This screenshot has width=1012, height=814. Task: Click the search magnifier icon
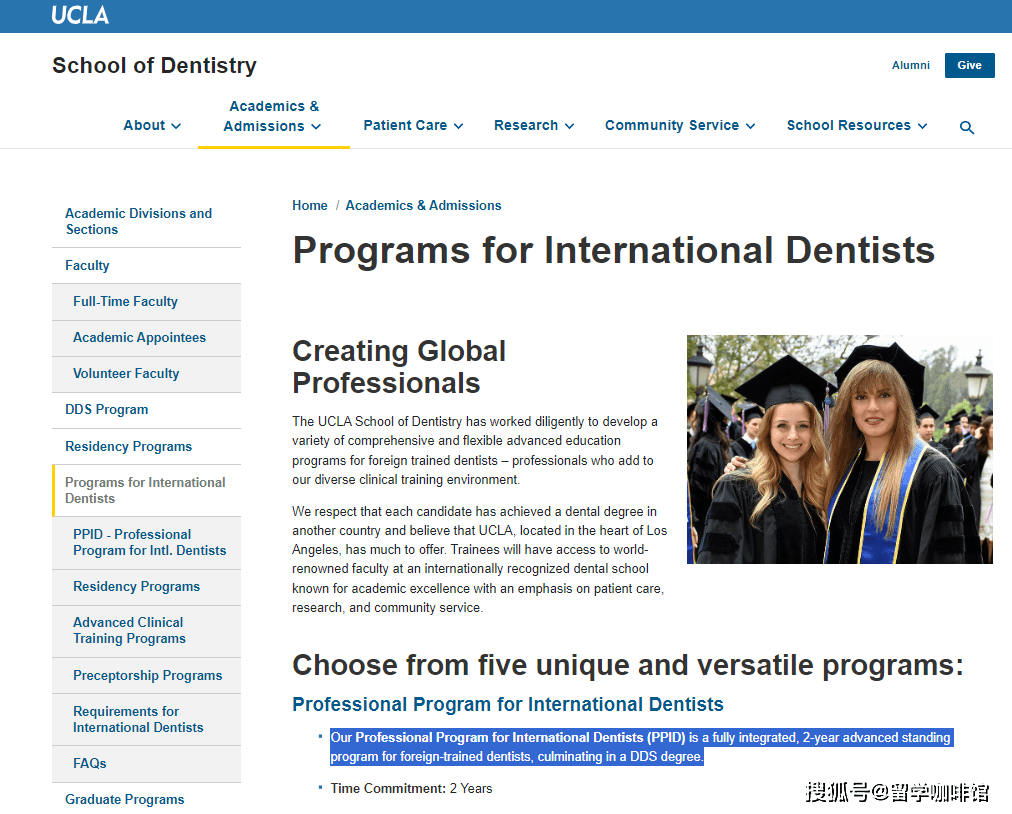966,128
